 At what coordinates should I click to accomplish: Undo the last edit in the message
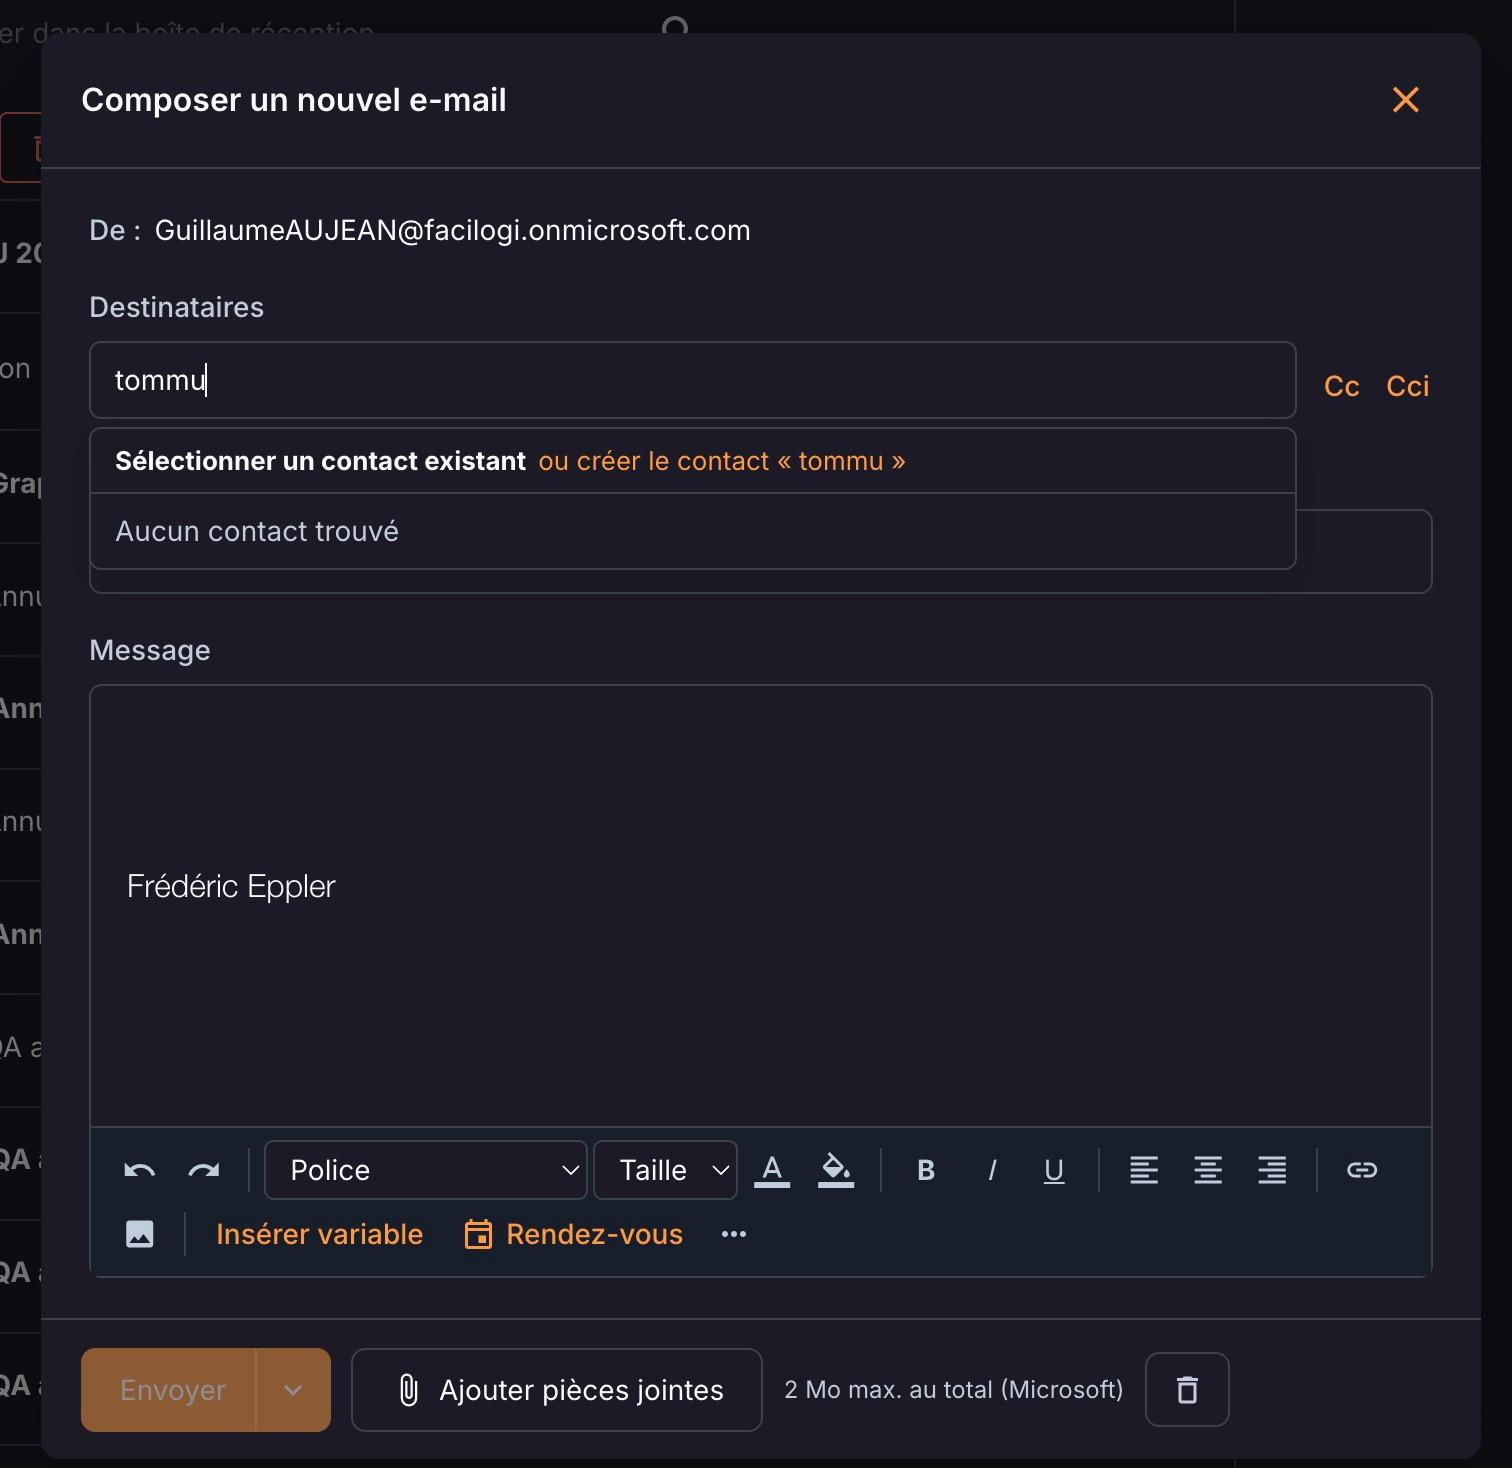[139, 1170]
